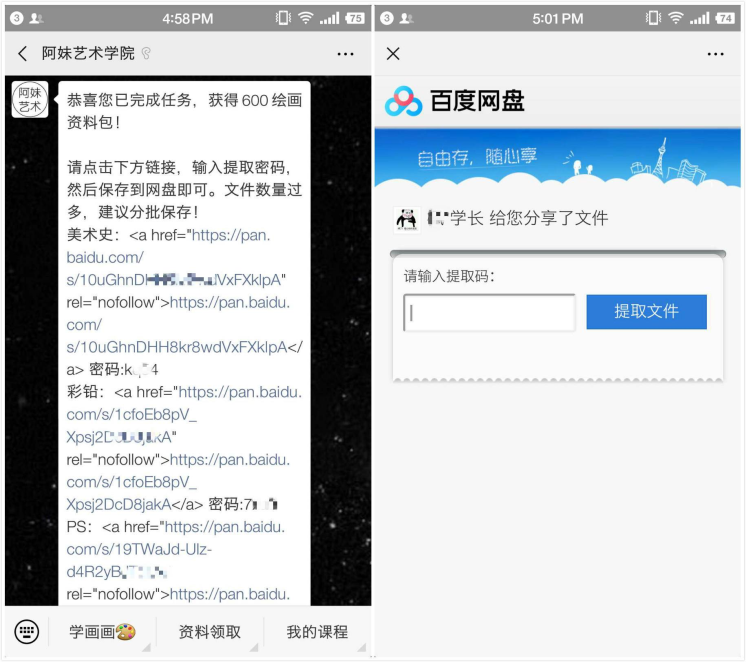Image resolution: width=746 pixels, height=662 pixels.
Task: Close the 百度网盘 web page
Action: click(393, 54)
